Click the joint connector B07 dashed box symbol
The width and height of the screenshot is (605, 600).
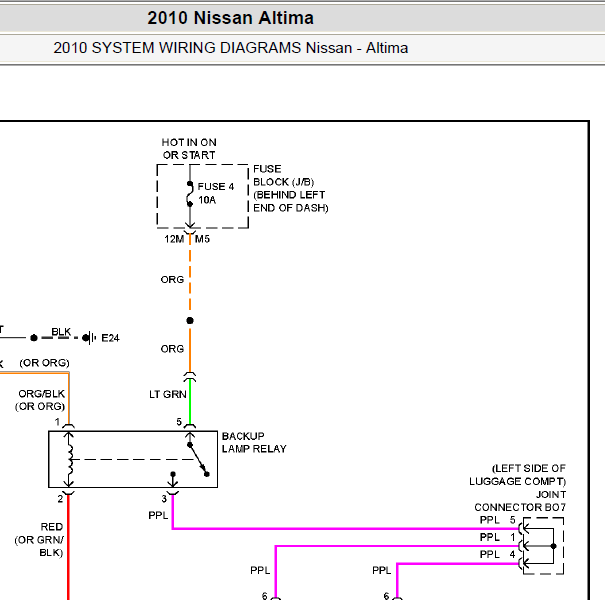pos(543,546)
